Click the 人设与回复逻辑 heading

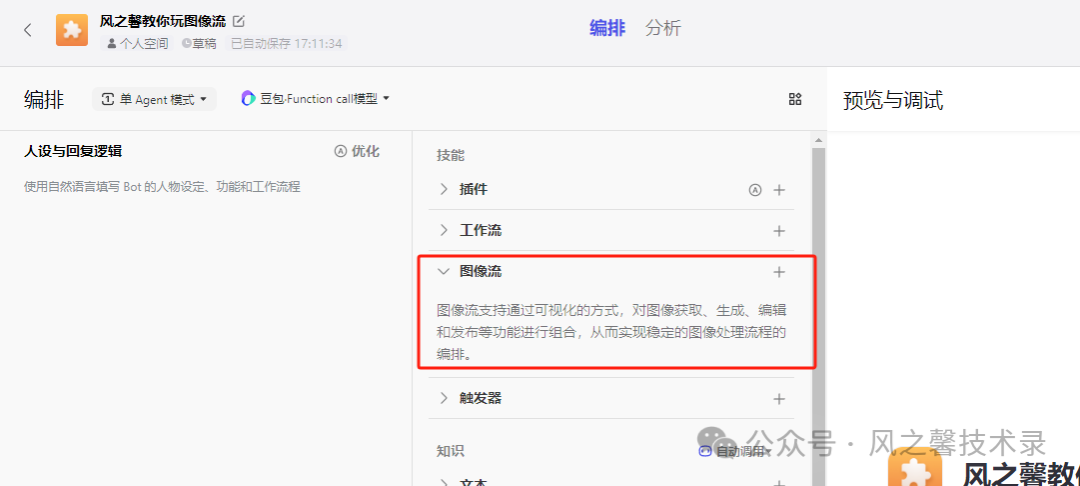73,151
